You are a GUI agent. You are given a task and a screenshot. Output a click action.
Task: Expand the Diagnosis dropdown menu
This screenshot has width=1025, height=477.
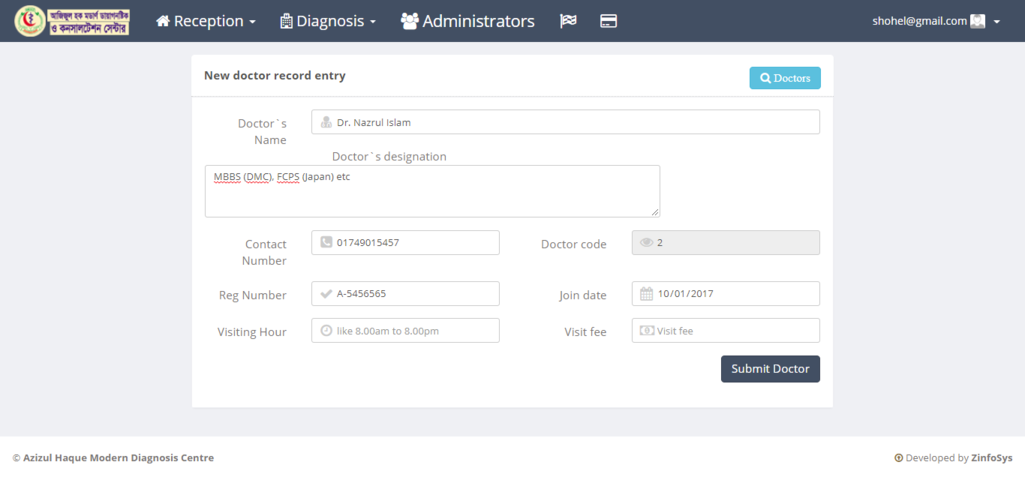[x=328, y=21]
